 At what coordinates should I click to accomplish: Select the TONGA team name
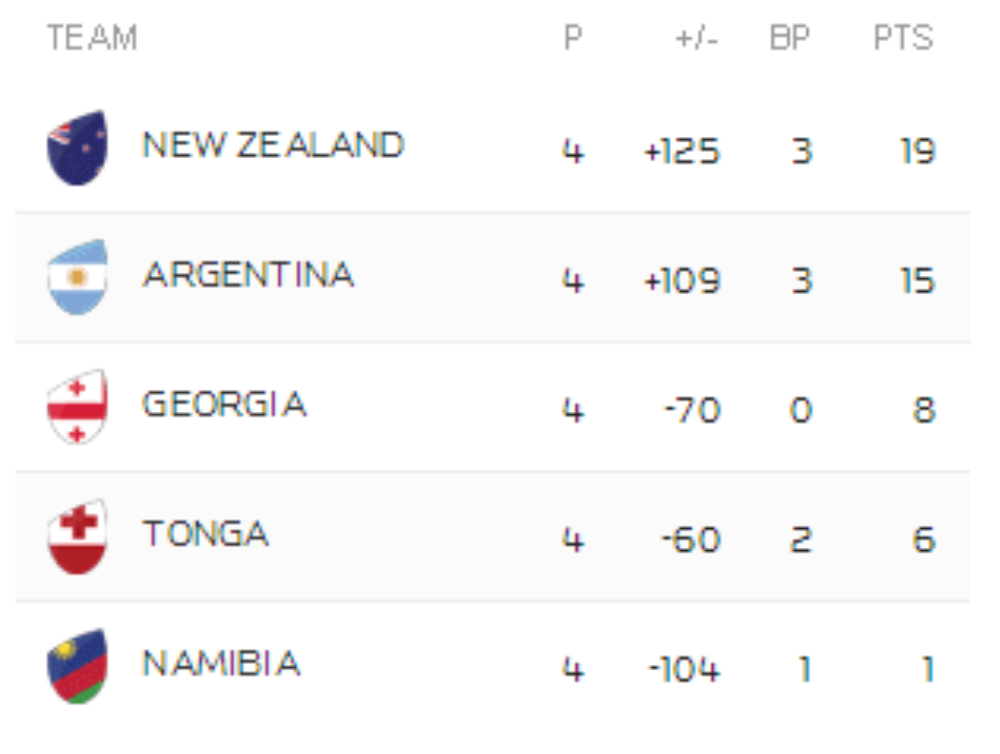[x=206, y=534]
